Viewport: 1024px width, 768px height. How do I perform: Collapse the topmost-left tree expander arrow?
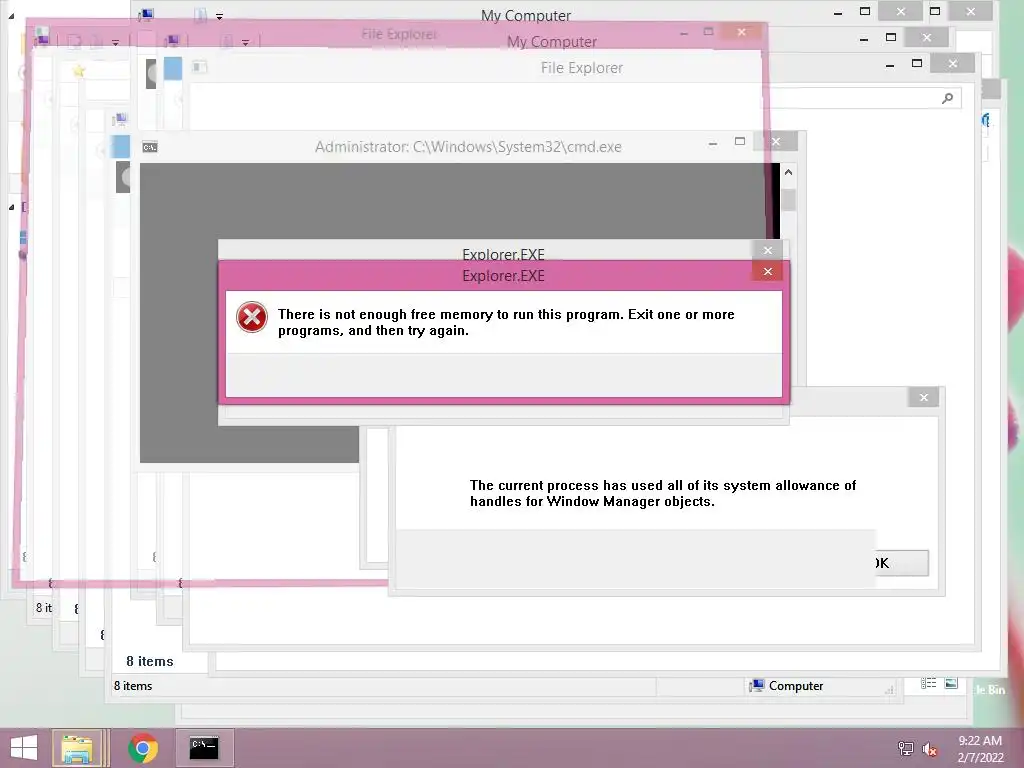(10, 16)
